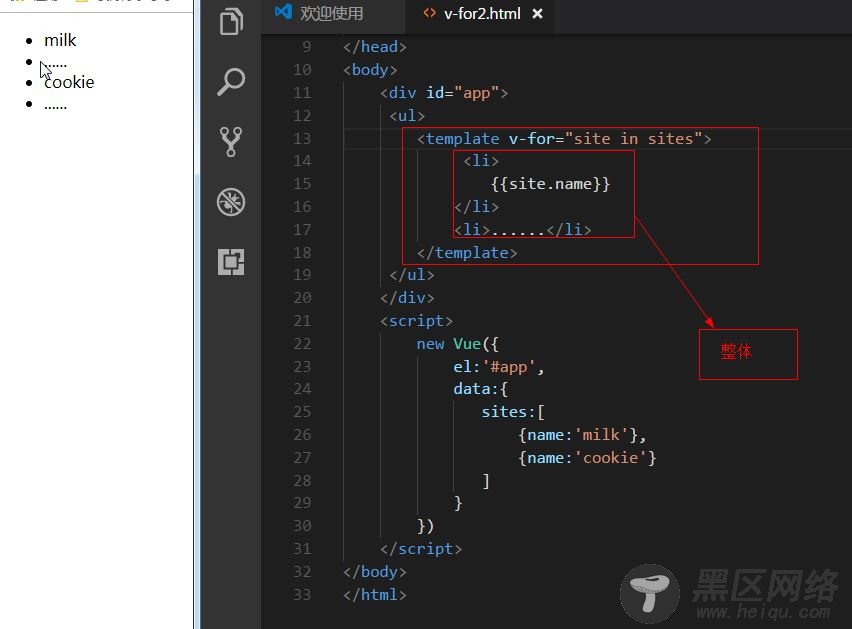Click the milk list item in browser
The height and width of the screenshot is (629, 852).
coord(60,40)
